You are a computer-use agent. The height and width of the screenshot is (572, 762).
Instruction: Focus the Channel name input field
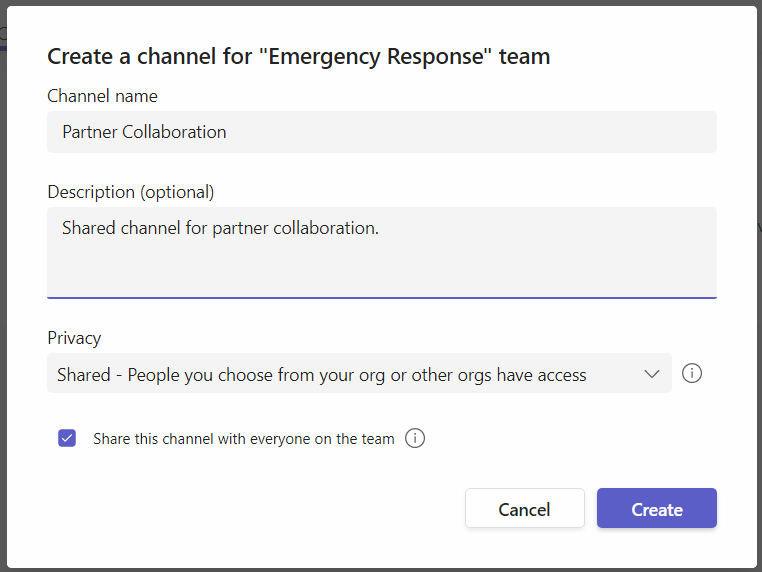click(x=381, y=132)
